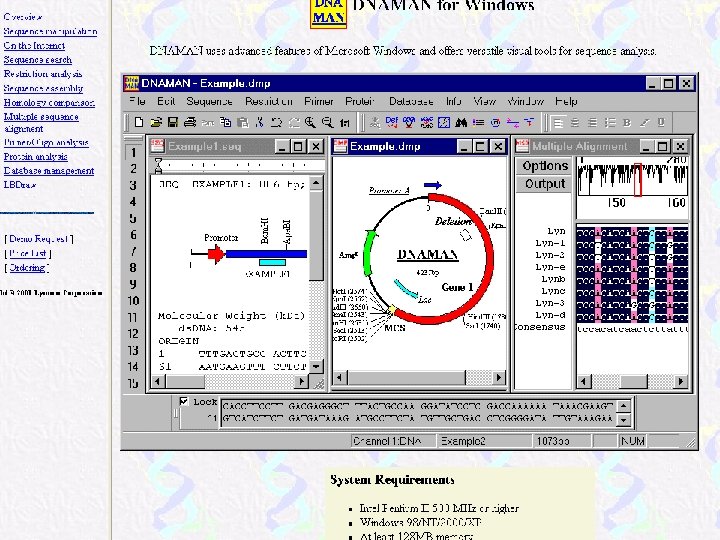Click scroll up arrow in Example1.seq window
The height and width of the screenshot is (540, 720).
click(x=316, y=183)
